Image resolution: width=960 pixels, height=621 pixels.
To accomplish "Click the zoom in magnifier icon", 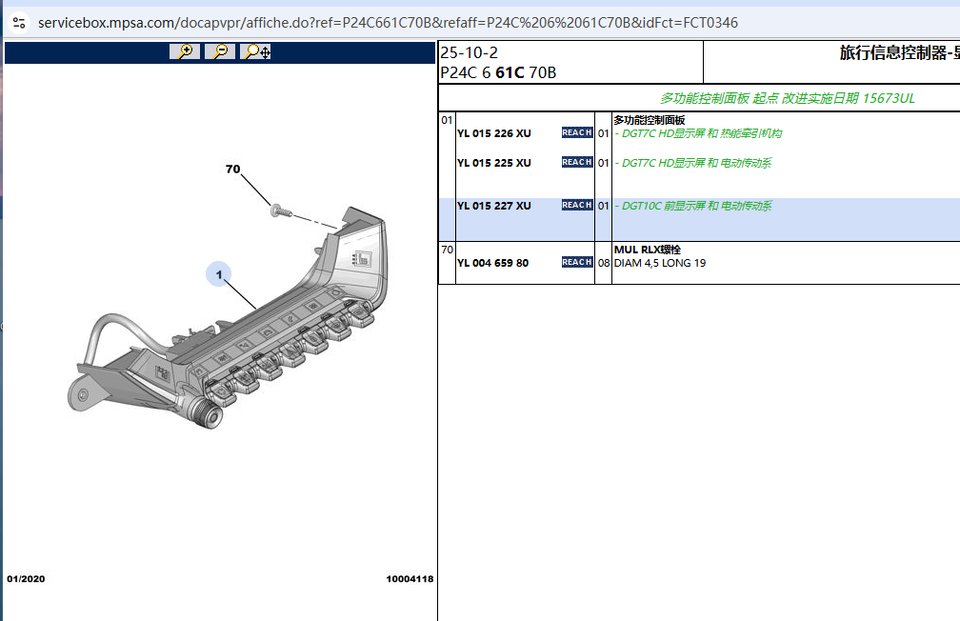I will tap(185, 51).
